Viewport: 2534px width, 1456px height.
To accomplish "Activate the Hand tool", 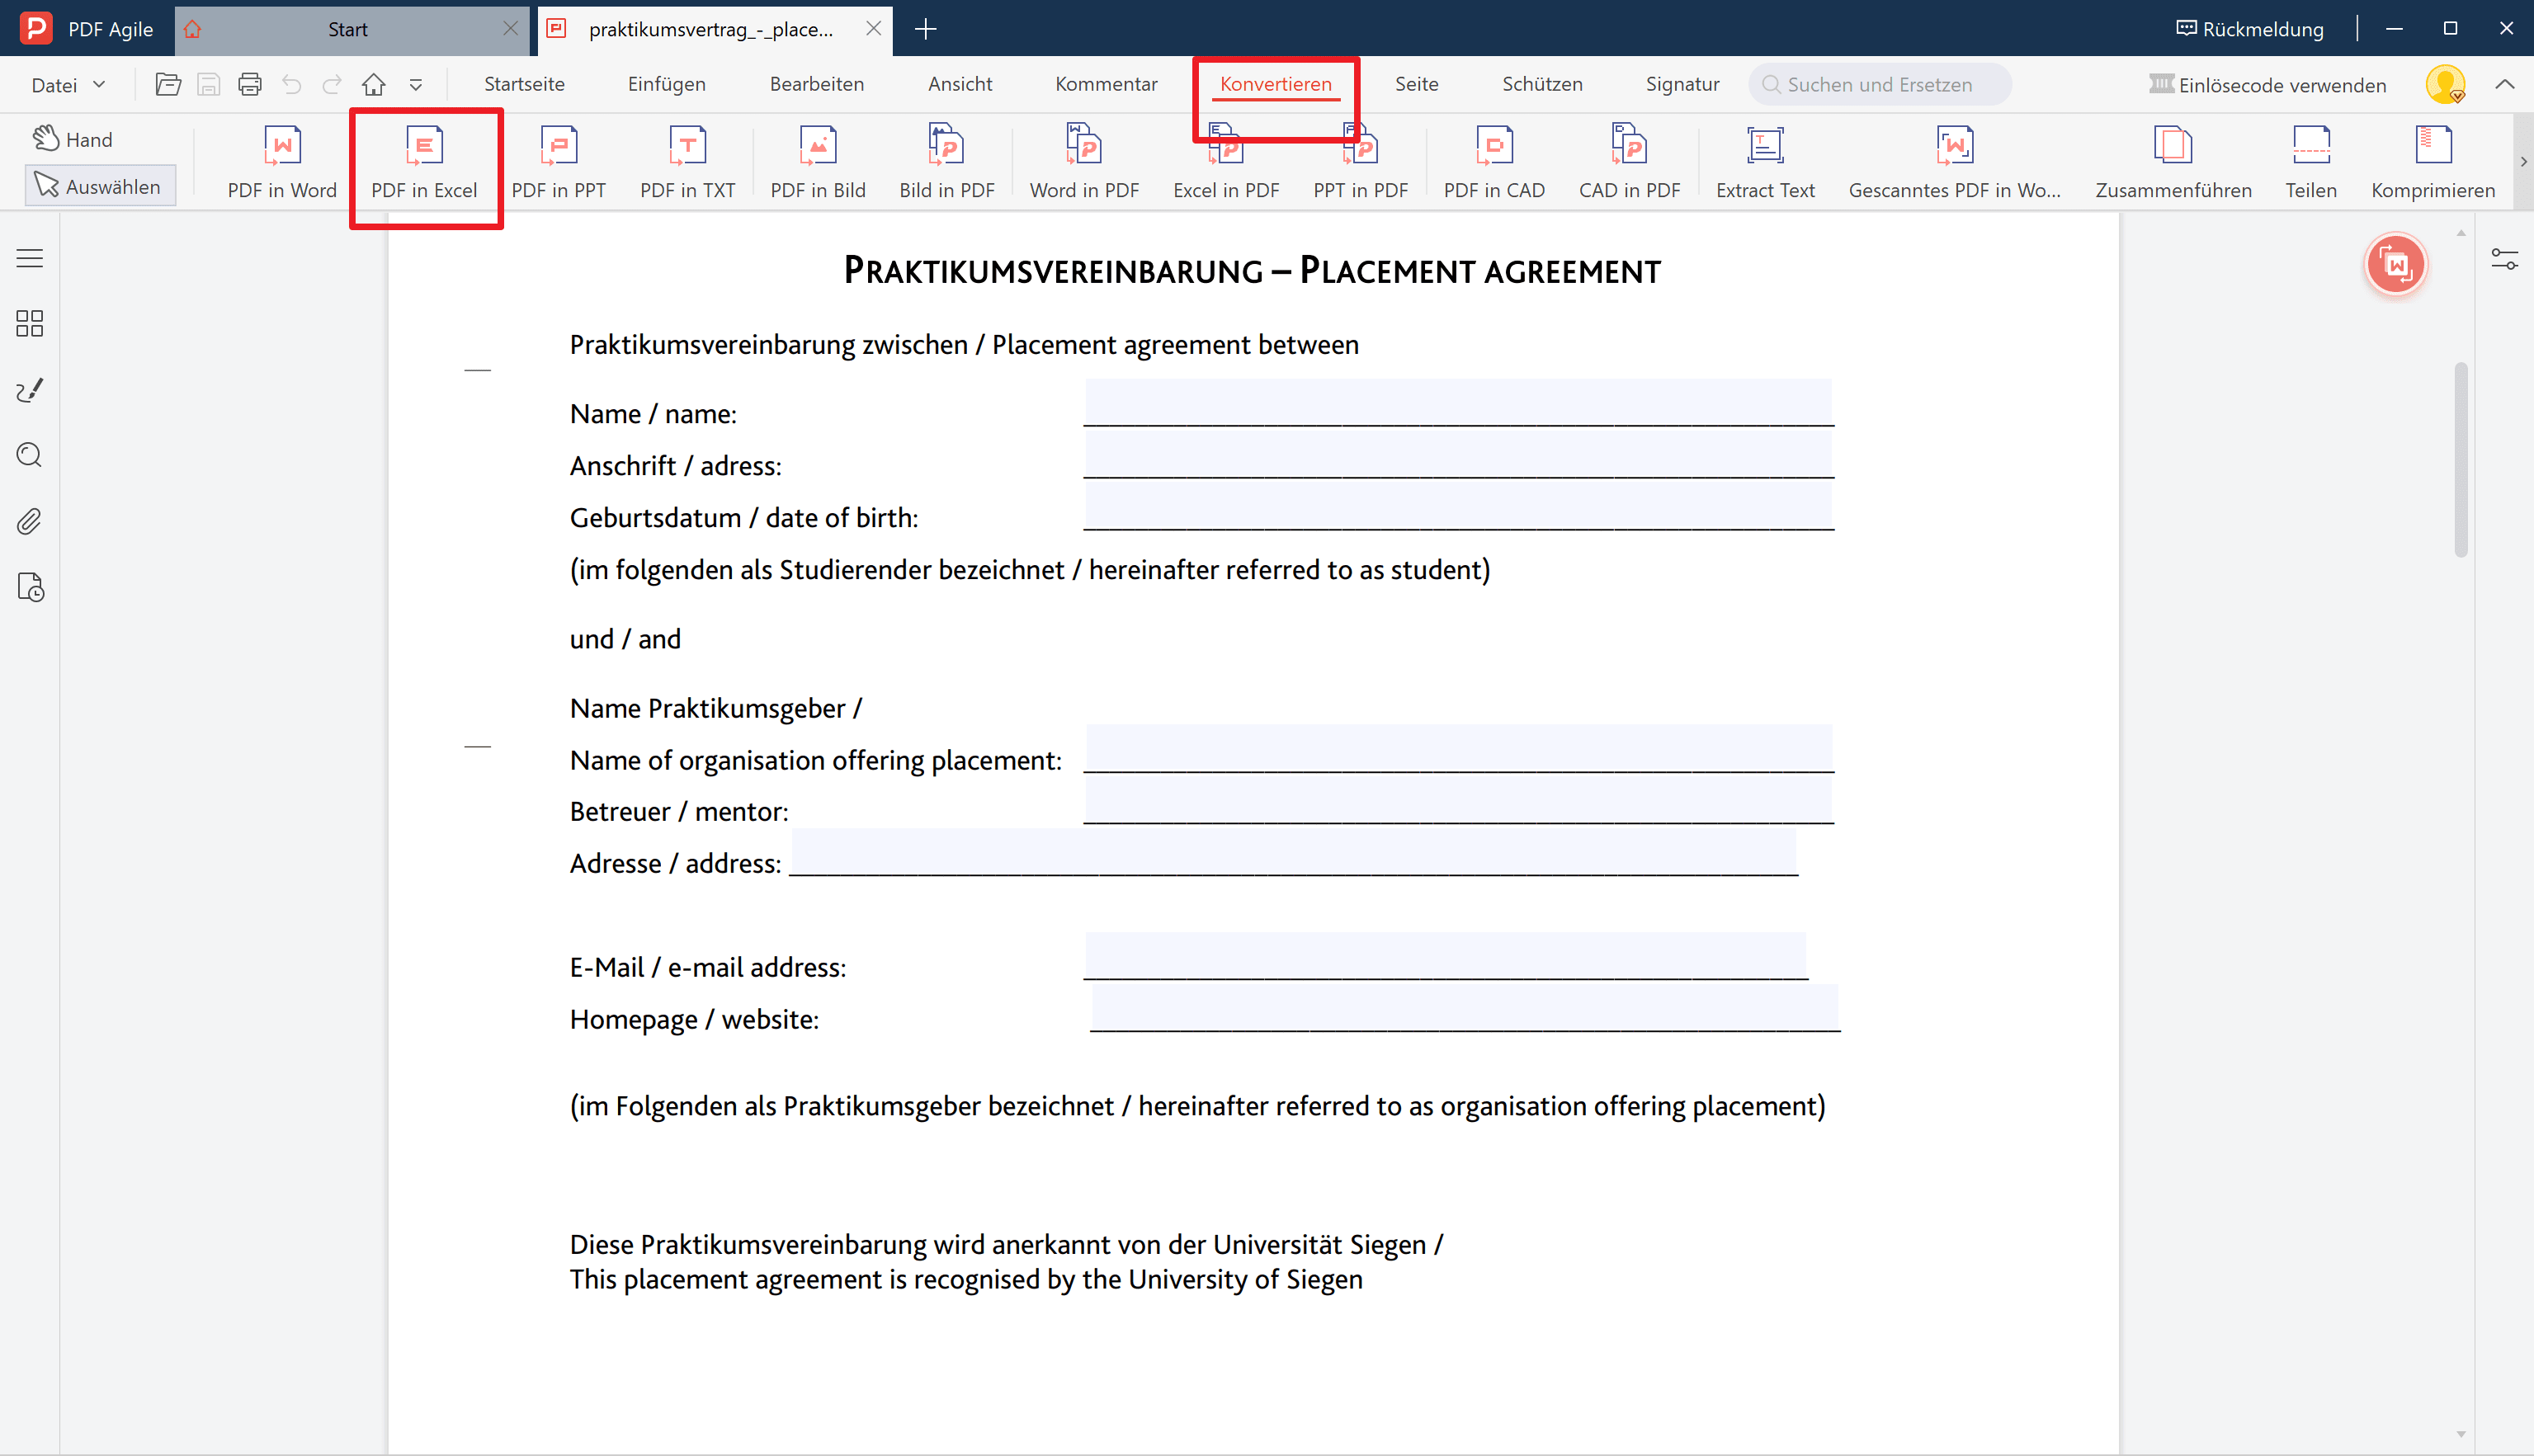I will (73, 139).
